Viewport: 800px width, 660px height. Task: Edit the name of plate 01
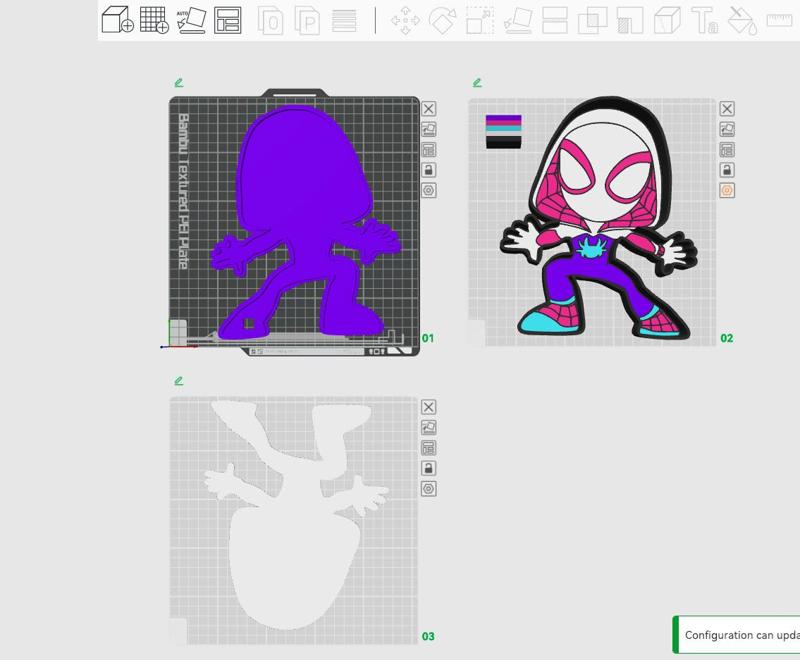[x=179, y=83]
